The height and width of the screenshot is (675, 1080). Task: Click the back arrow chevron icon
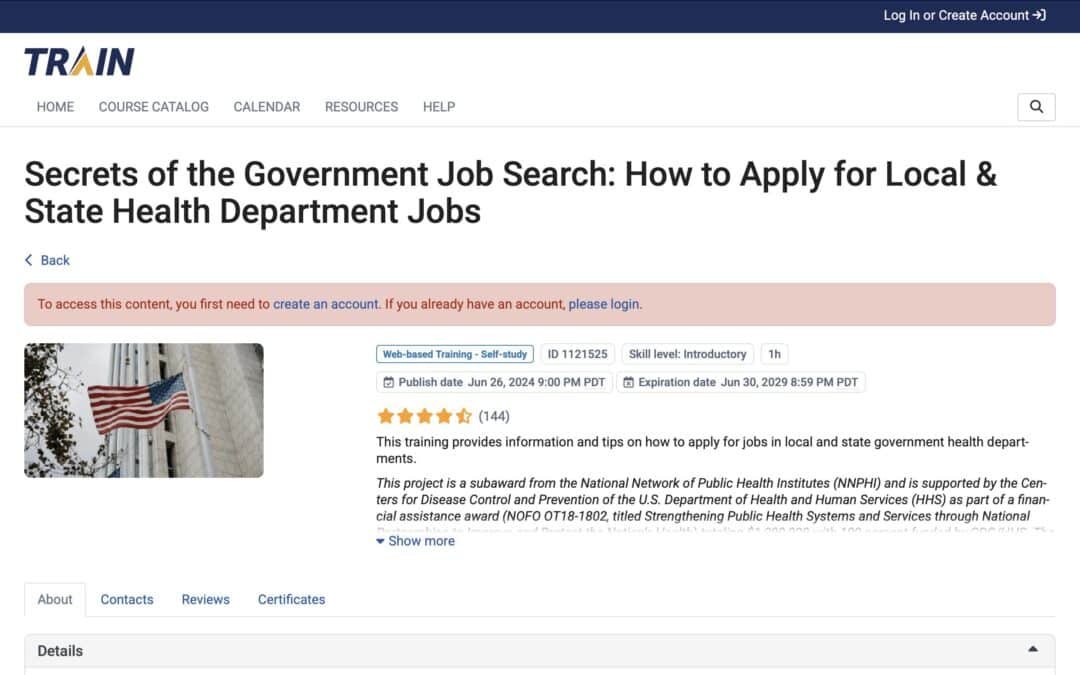click(27, 260)
